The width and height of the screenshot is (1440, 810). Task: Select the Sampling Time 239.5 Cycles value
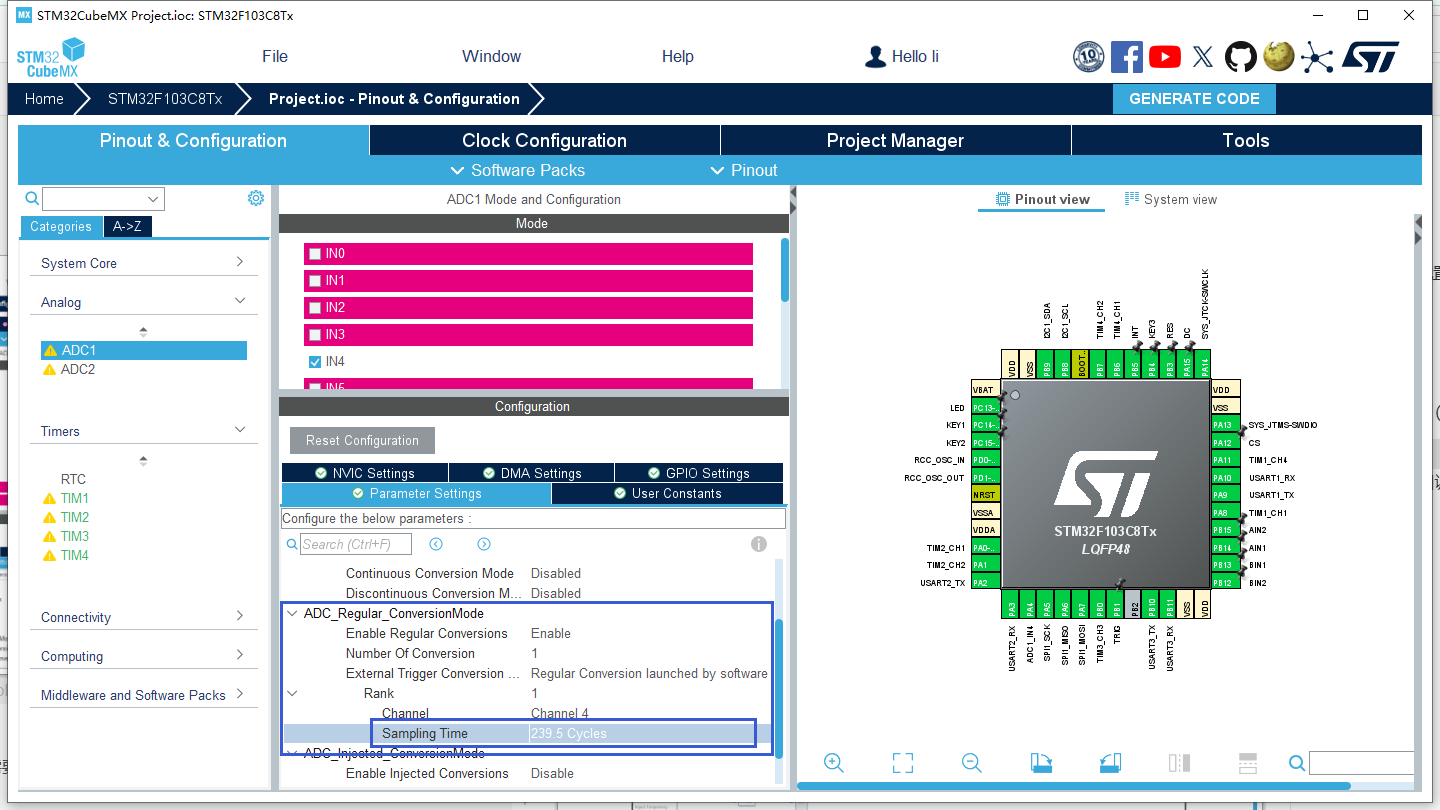[x=568, y=733]
